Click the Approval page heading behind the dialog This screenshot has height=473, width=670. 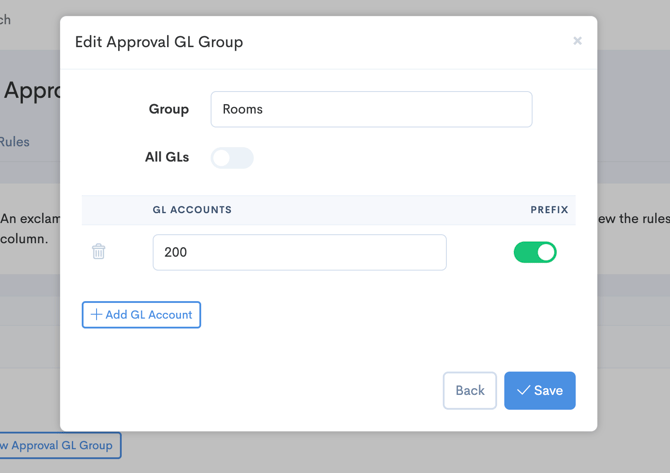coord(30,91)
